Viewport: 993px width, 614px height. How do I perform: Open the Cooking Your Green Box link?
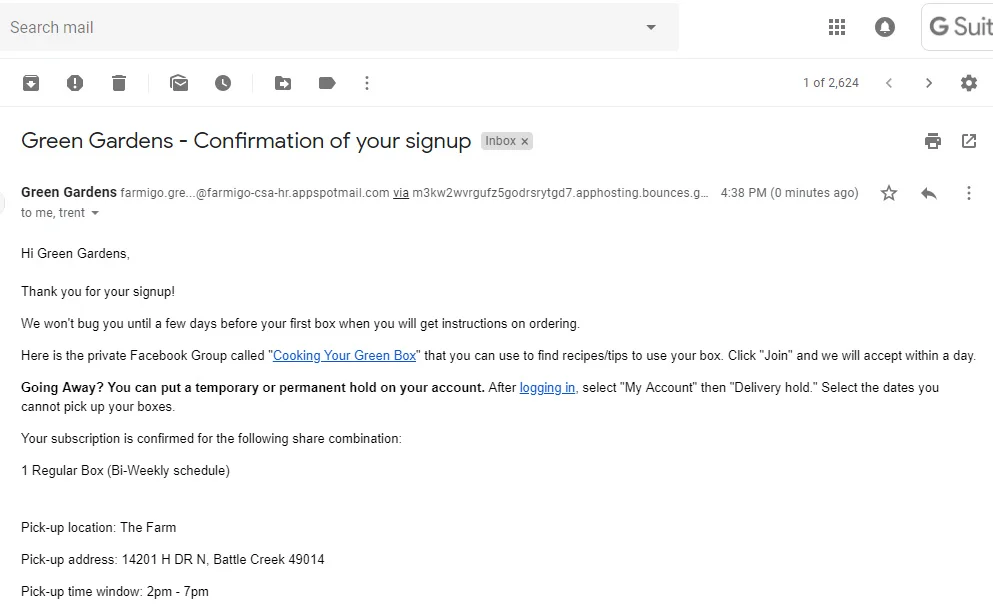(x=345, y=356)
